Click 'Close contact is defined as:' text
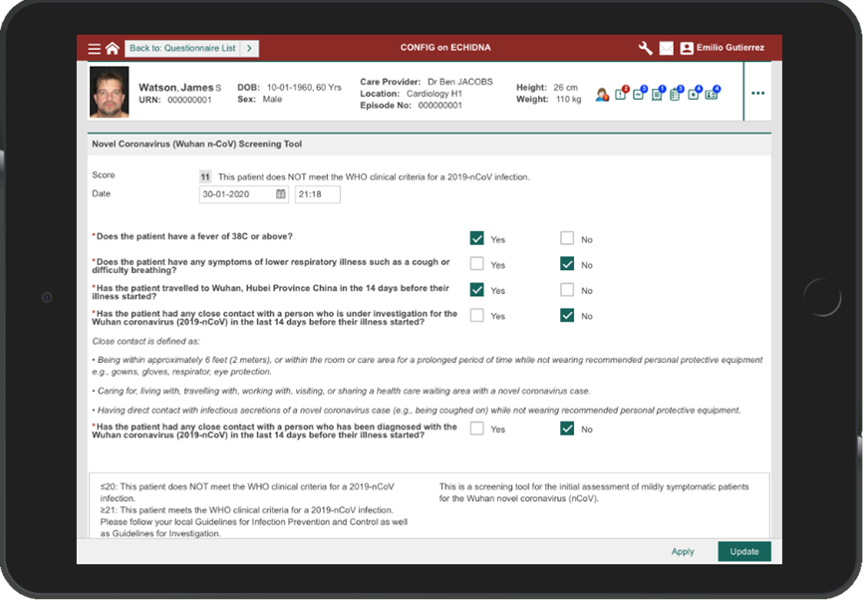Image resolution: width=865 pixels, height=600 pixels. click(146, 341)
